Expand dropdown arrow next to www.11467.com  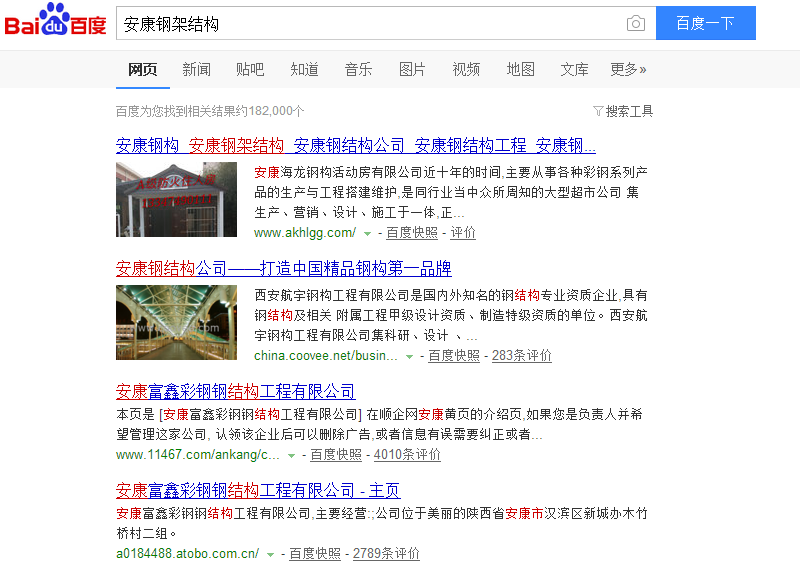pyautogui.click(x=291, y=455)
